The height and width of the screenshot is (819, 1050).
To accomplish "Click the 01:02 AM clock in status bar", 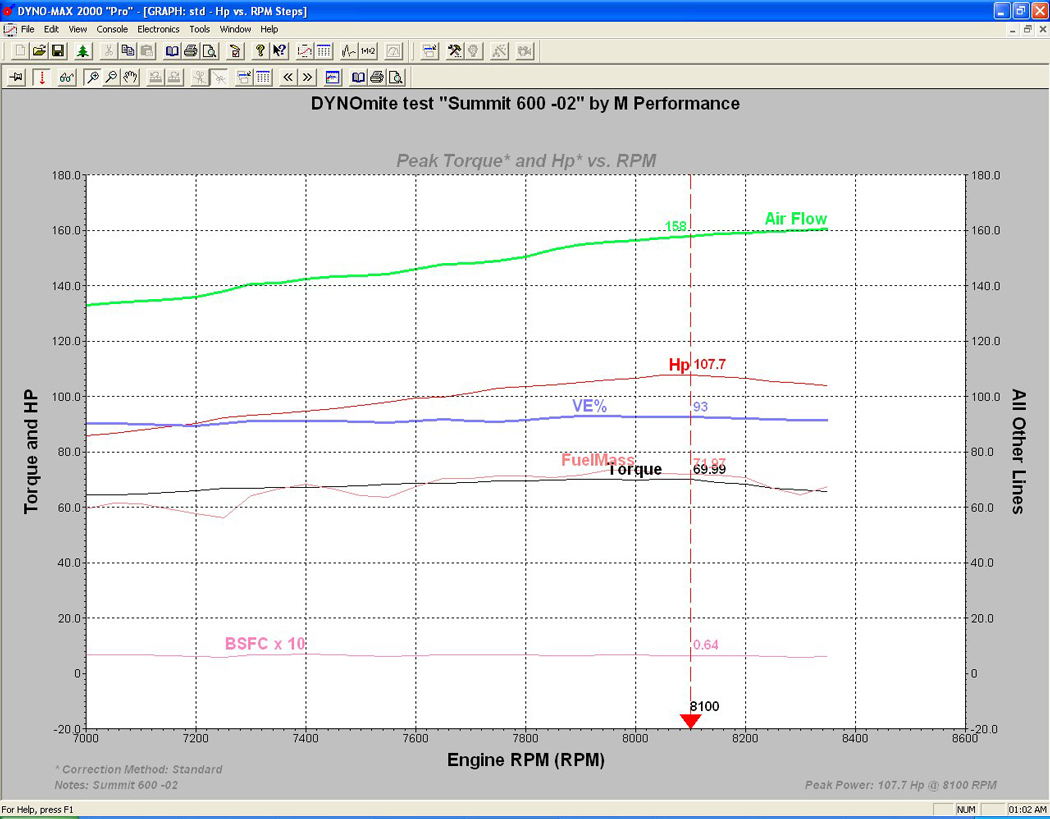I will pos(1027,810).
